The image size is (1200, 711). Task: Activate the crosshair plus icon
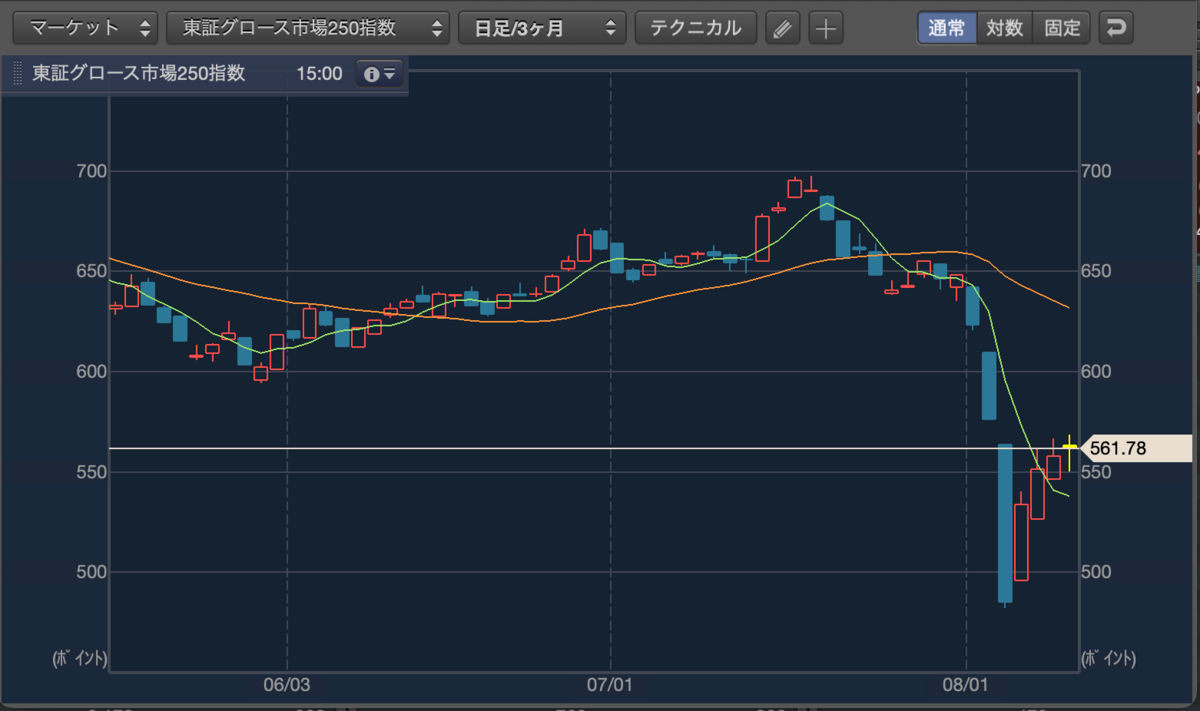tap(825, 28)
